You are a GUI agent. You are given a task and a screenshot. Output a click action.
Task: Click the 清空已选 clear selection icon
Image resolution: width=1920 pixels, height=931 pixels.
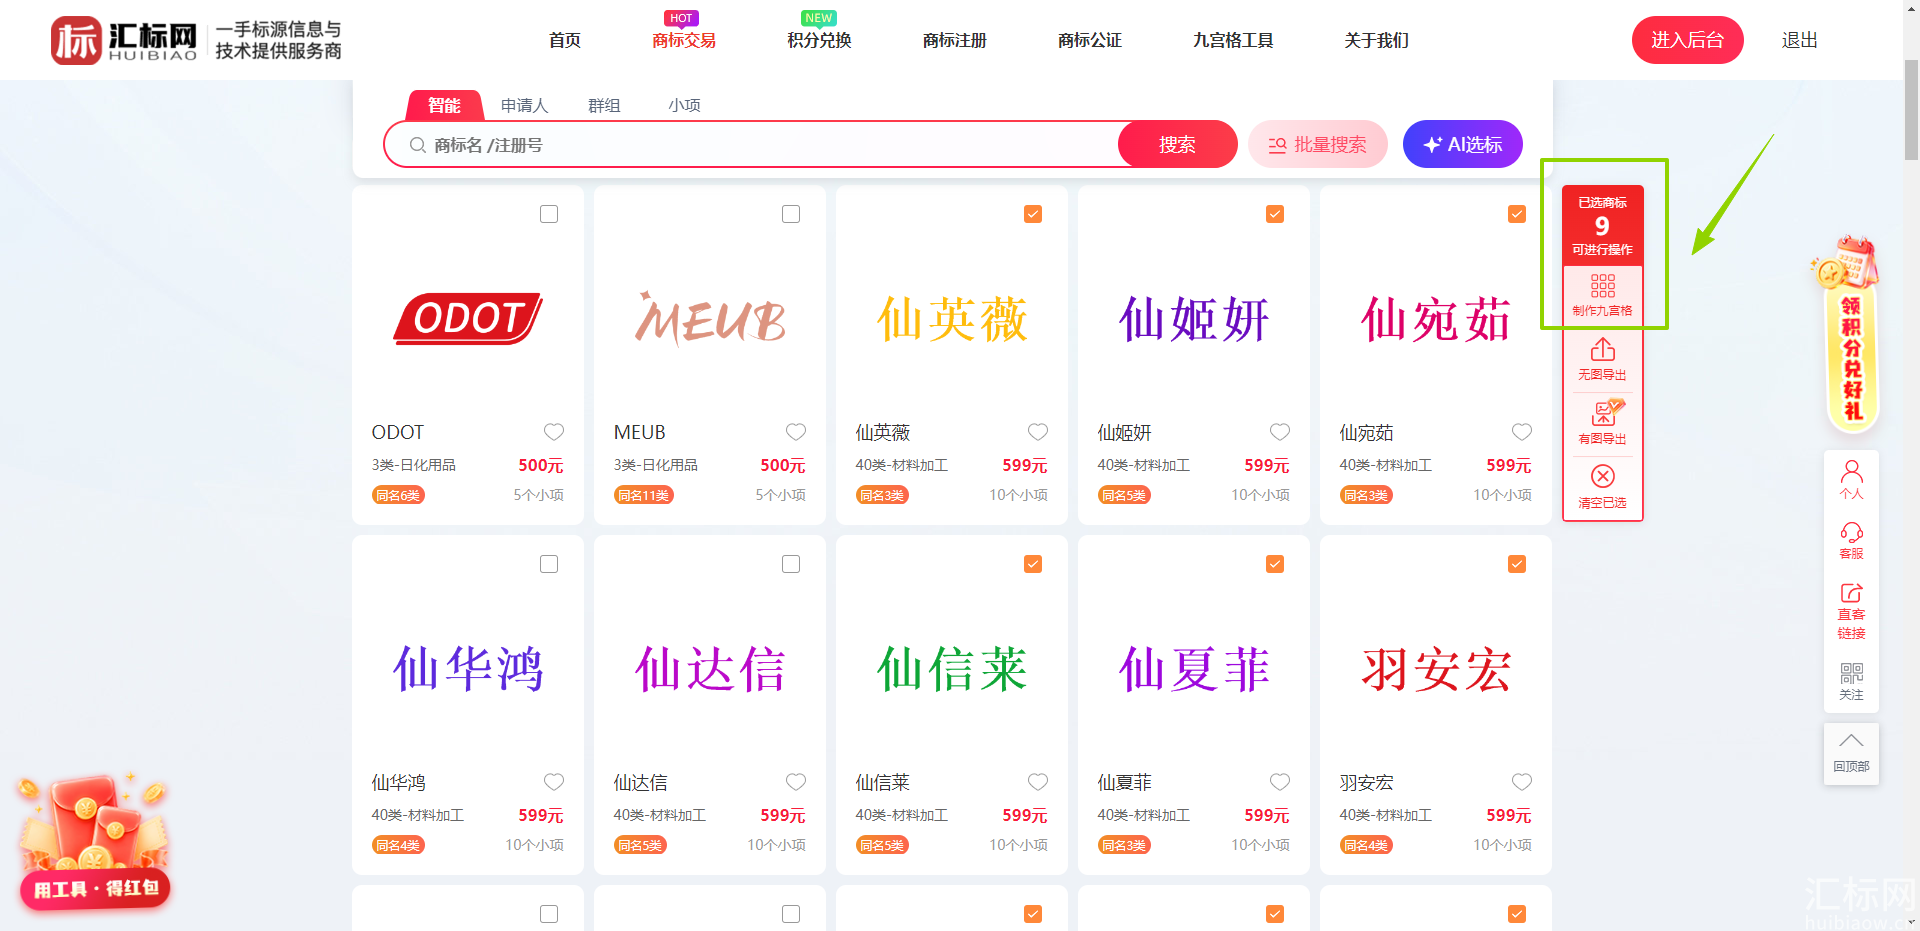coord(1602,476)
